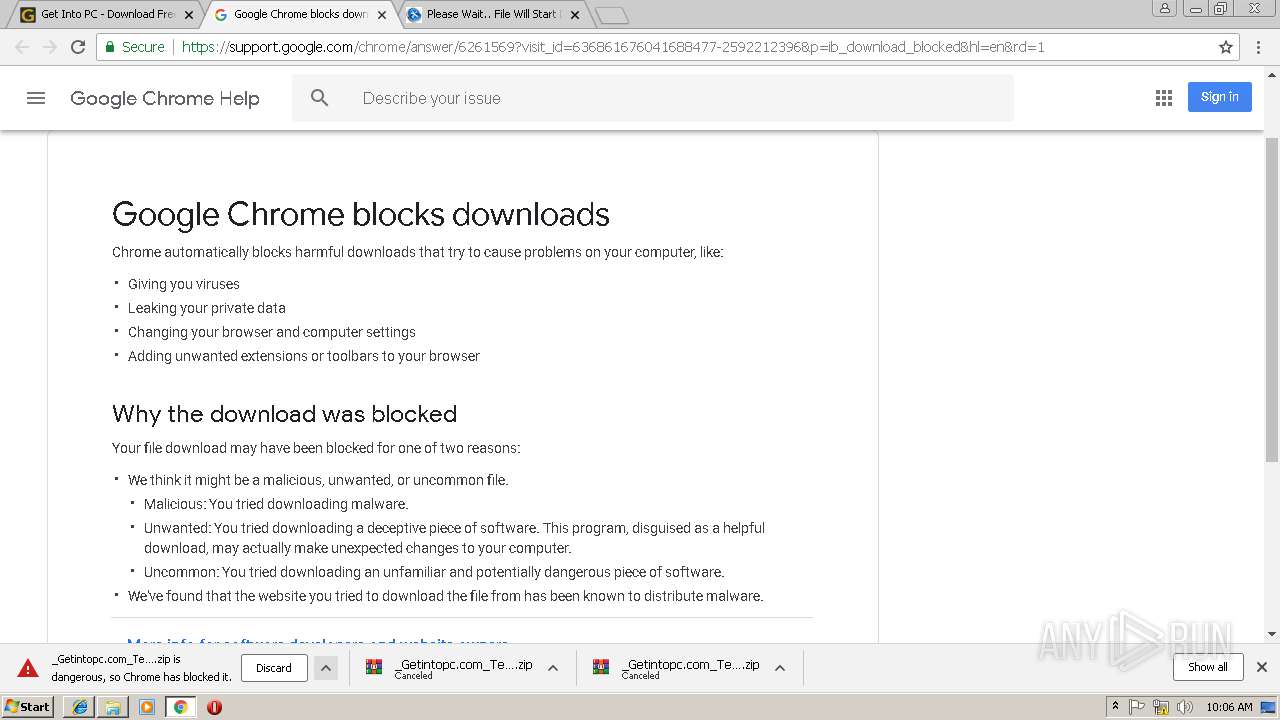Viewport: 1280px width, 720px height.
Task: Open the media player taskbar icon
Action: pos(147,707)
